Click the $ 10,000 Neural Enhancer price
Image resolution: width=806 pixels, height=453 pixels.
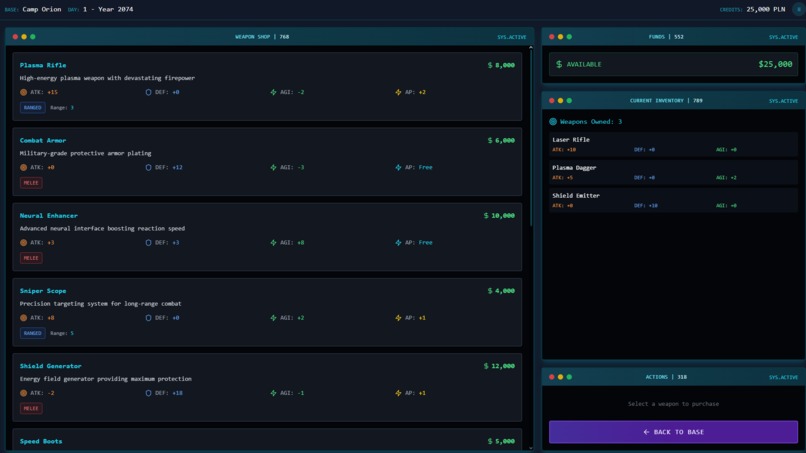click(x=499, y=215)
